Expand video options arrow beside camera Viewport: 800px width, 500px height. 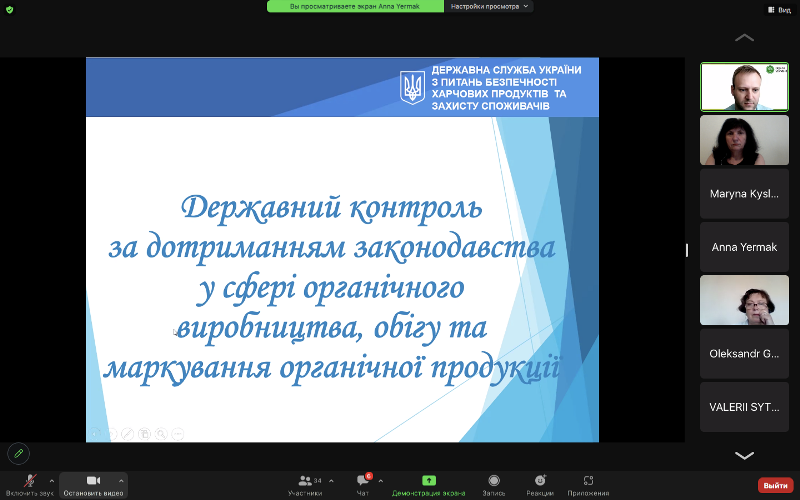121,480
